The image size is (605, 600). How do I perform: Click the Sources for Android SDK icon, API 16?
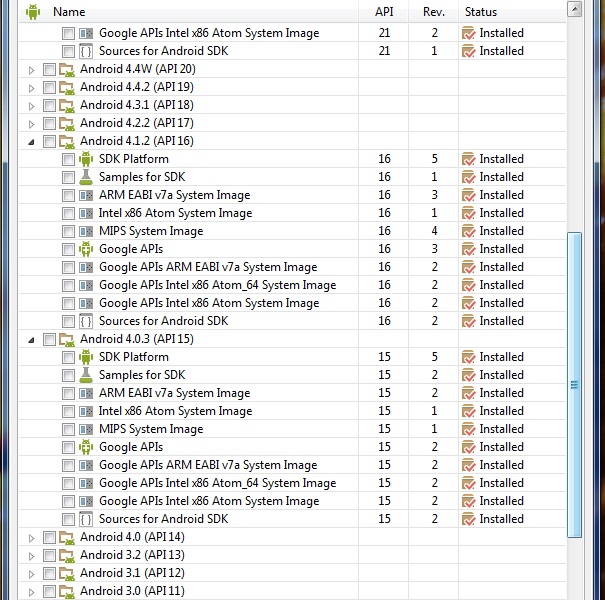point(86,321)
